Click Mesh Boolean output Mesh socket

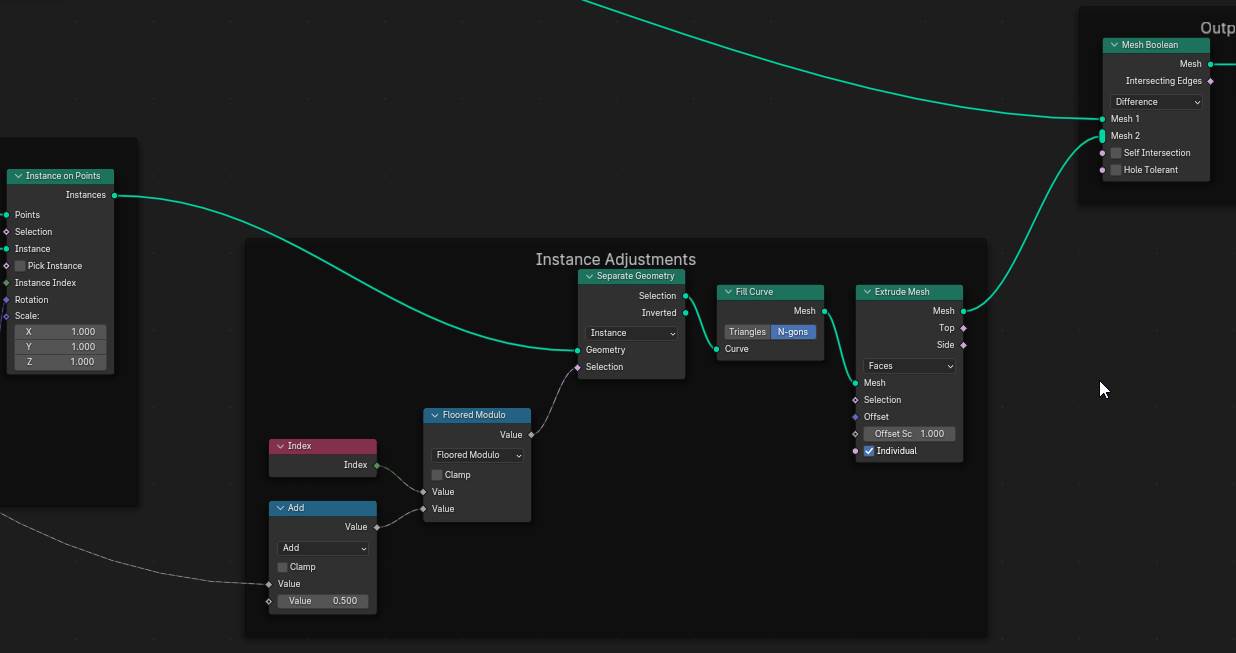pos(1210,64)
